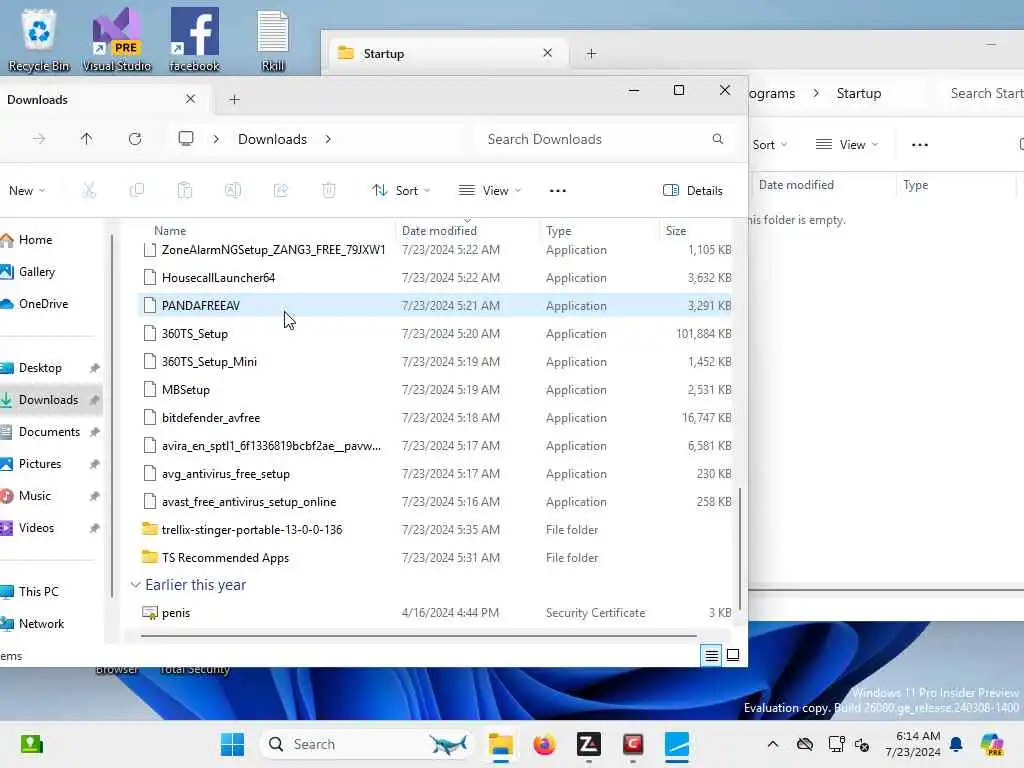Image resolution: width=1024 pixels, height=768 pixels.
Task: Click the Delete trash icon in toolbar
Action: tap(328, 191)
